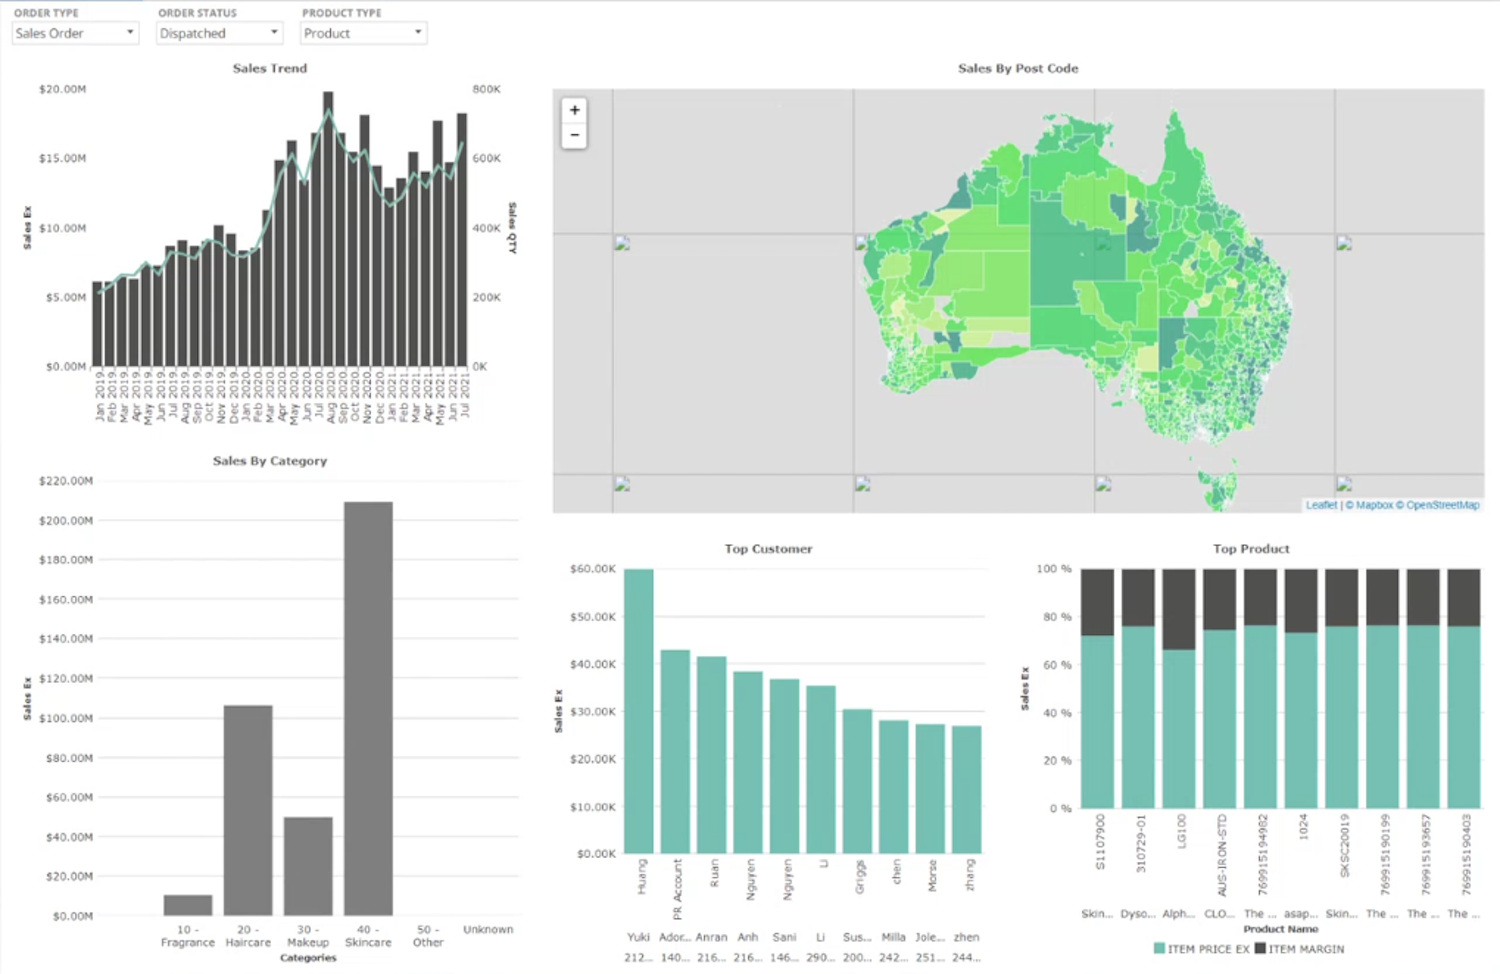
Task: Click the 1024 product bar in Top Product
Action: coord(1301,689)
